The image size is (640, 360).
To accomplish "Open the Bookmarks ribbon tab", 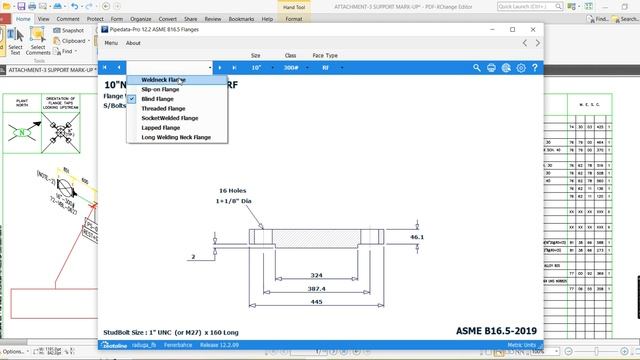I will (x=241, y=19).
